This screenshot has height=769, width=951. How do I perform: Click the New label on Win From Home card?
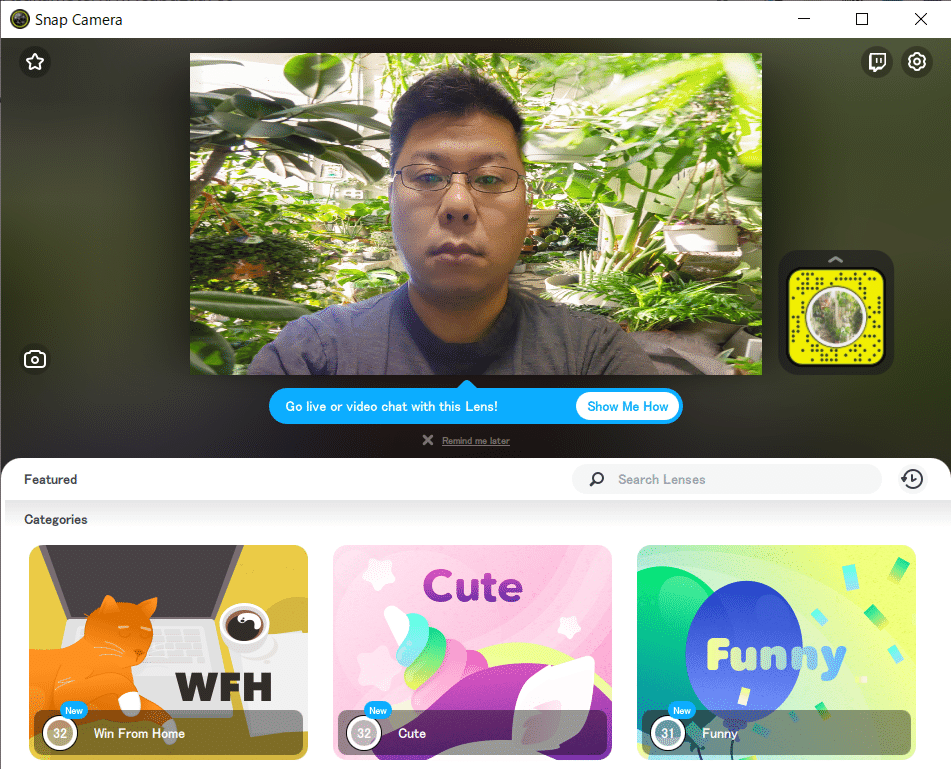point(74,711)
